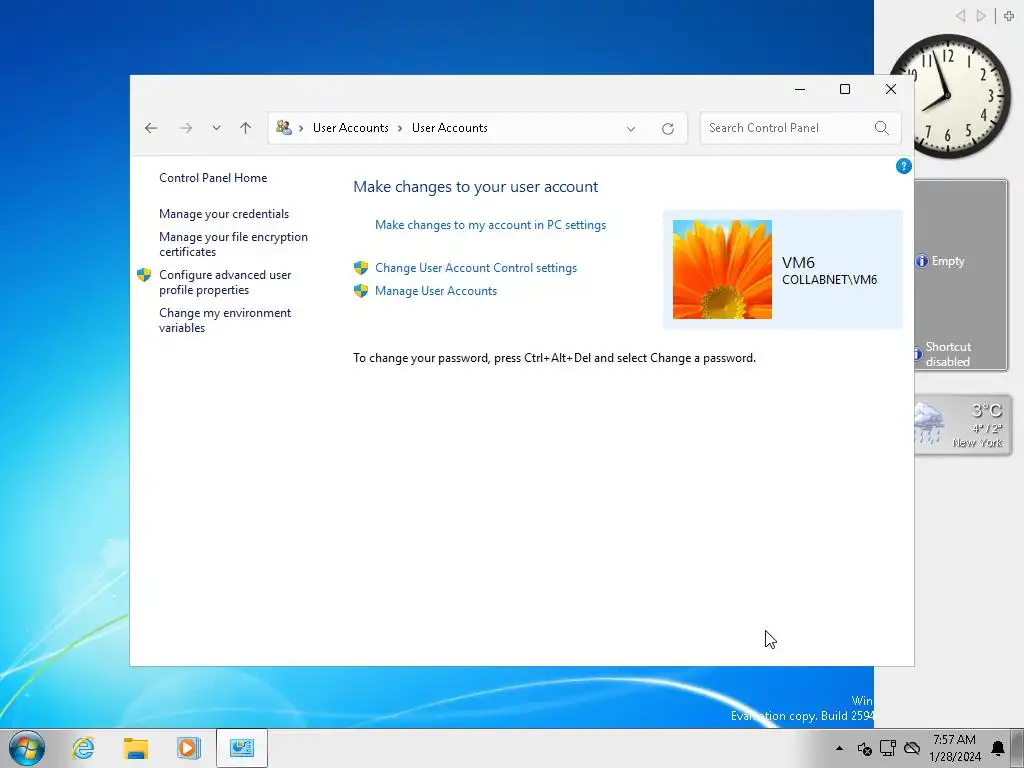Click the network tray icon
Image resolution: width=1024 pixels, height=768 pixels.
[x=888, y=748]
